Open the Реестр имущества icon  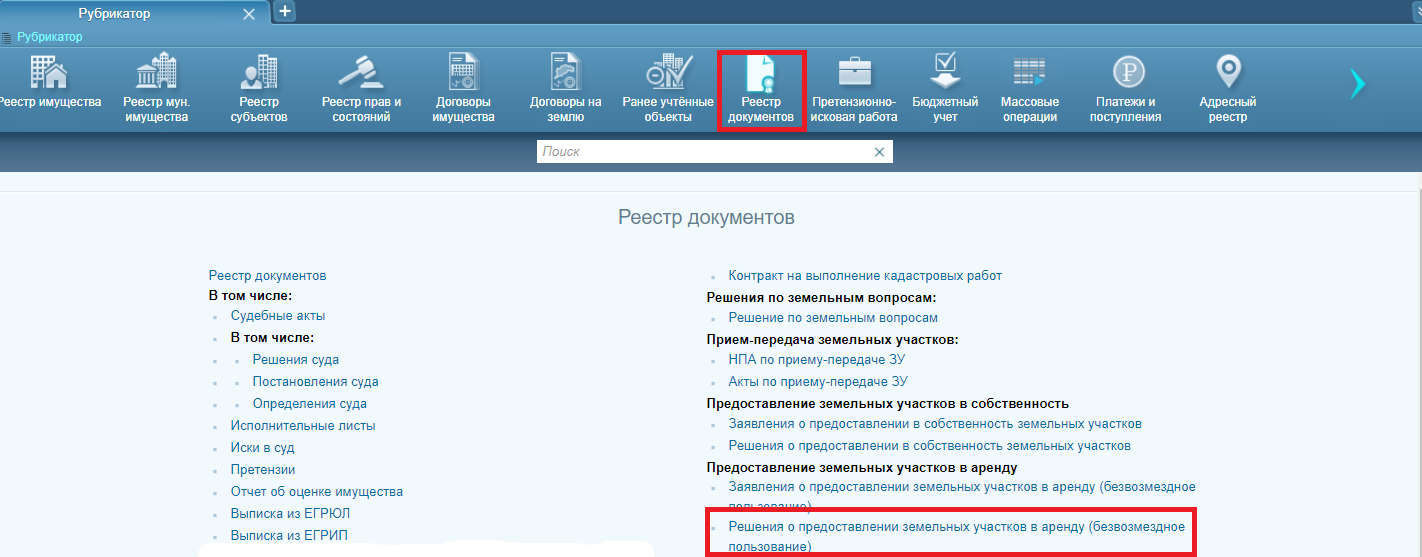pos(49,73)
